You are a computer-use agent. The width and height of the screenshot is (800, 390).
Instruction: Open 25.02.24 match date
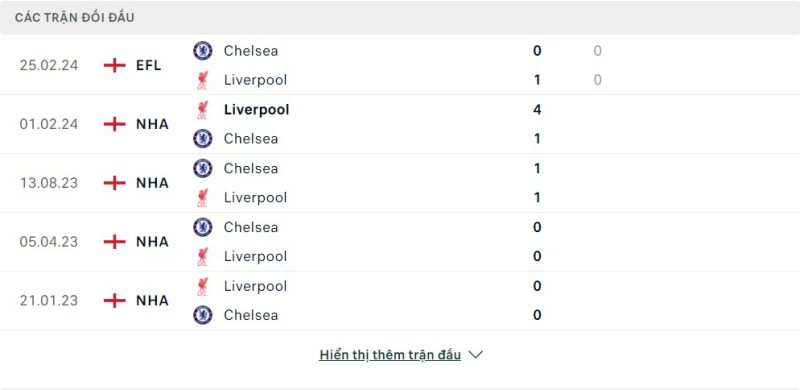[49, 65]
